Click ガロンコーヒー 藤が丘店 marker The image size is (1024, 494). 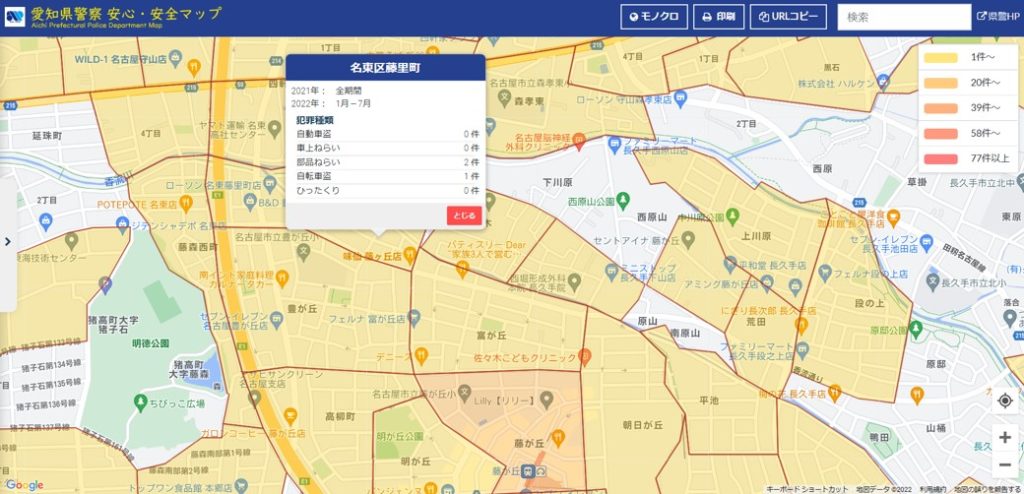291,416
